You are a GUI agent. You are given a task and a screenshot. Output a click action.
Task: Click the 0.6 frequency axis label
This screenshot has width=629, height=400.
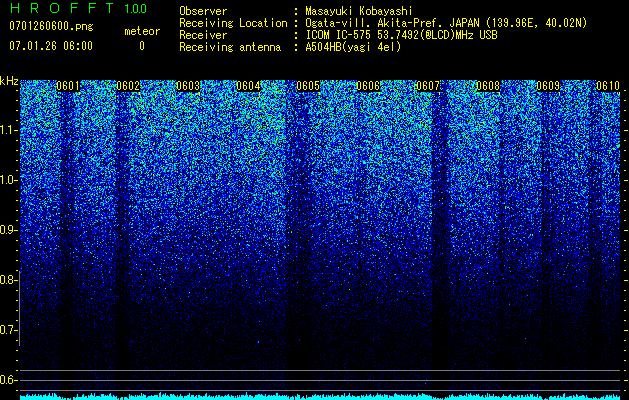tap(8, 380)
